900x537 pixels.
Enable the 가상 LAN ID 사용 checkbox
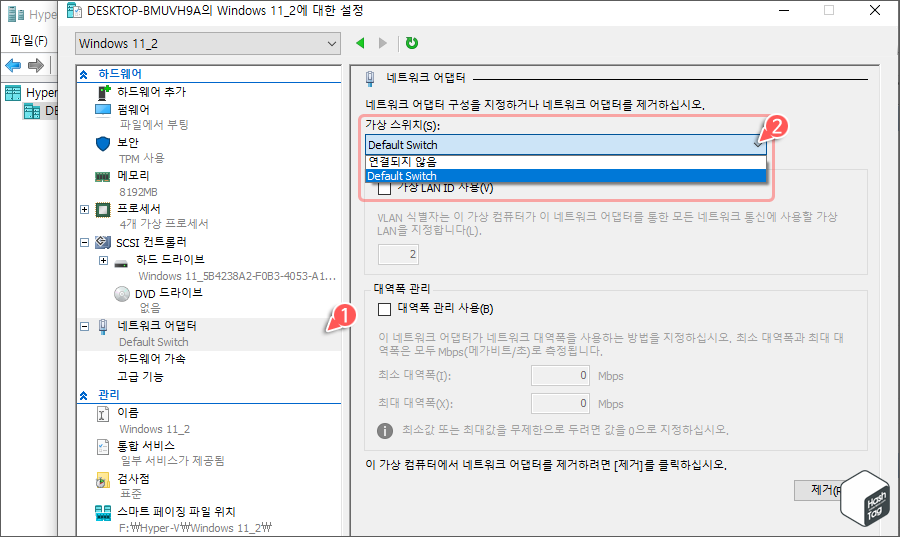point(385,188)
